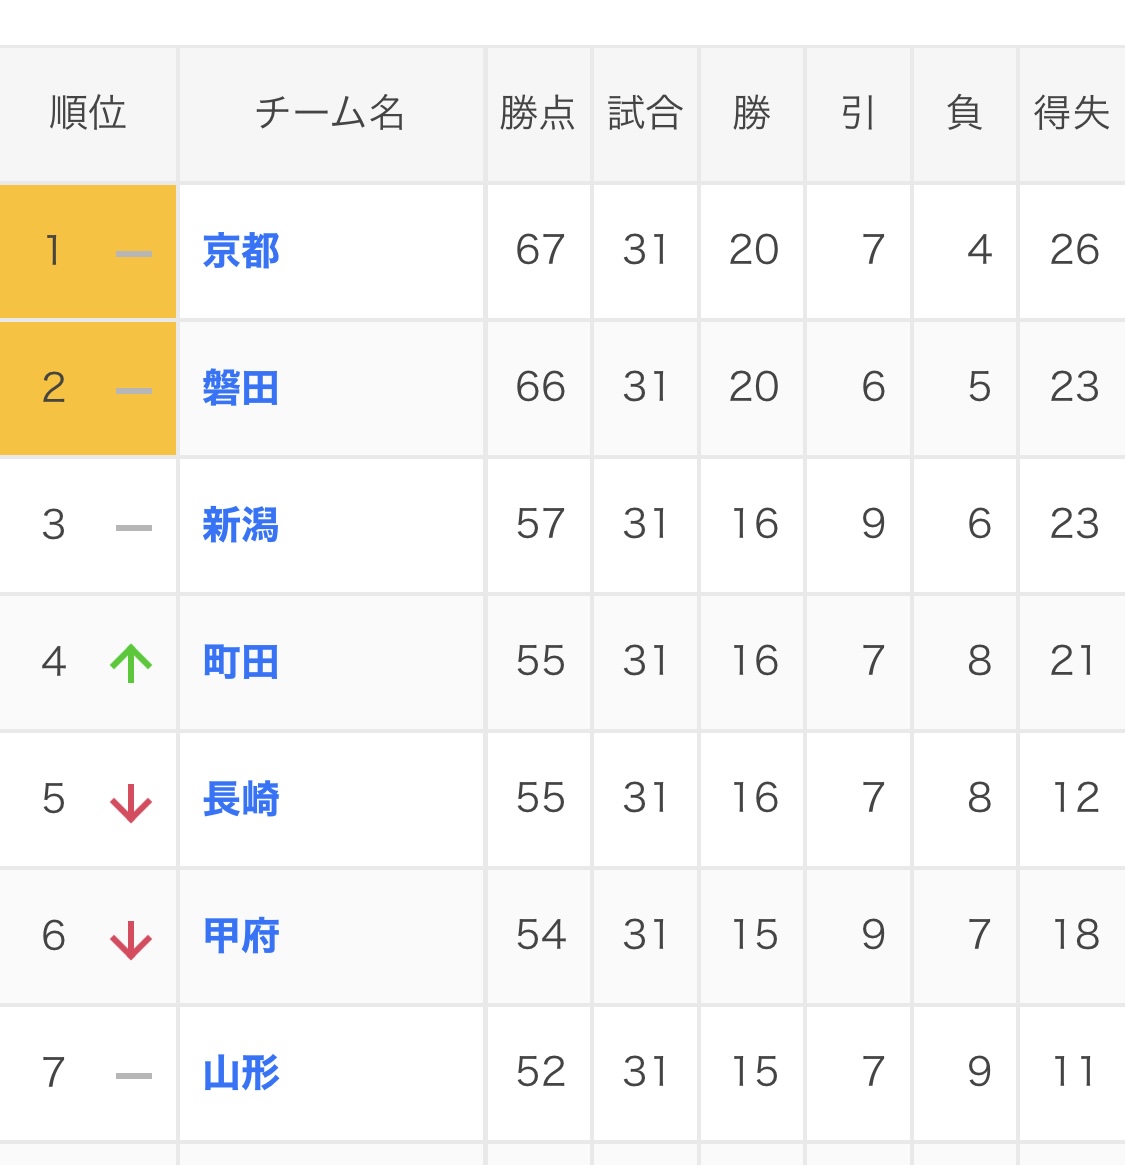Open the 京都 team link
1125x1165 pixels.
coord(241,251)
